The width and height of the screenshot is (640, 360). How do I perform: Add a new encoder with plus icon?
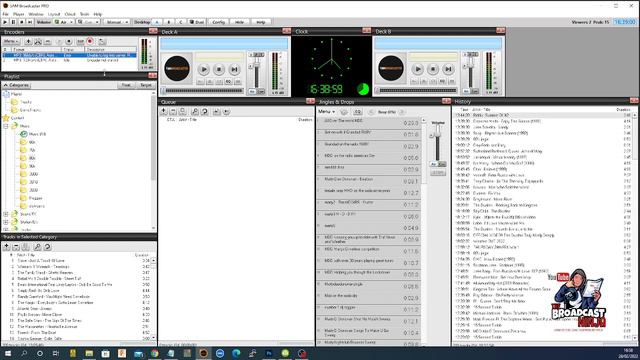pos(28,42)
